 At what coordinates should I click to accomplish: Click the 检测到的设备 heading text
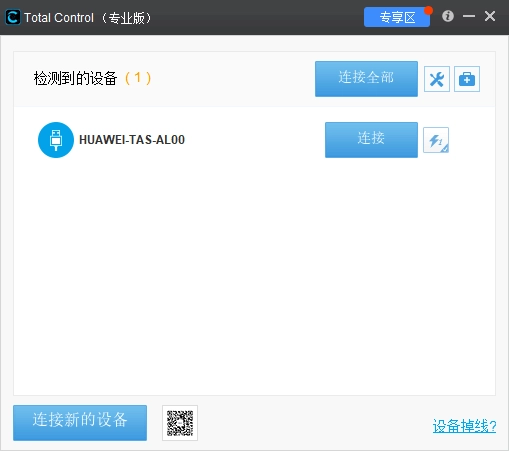click(x=75, y=79)
